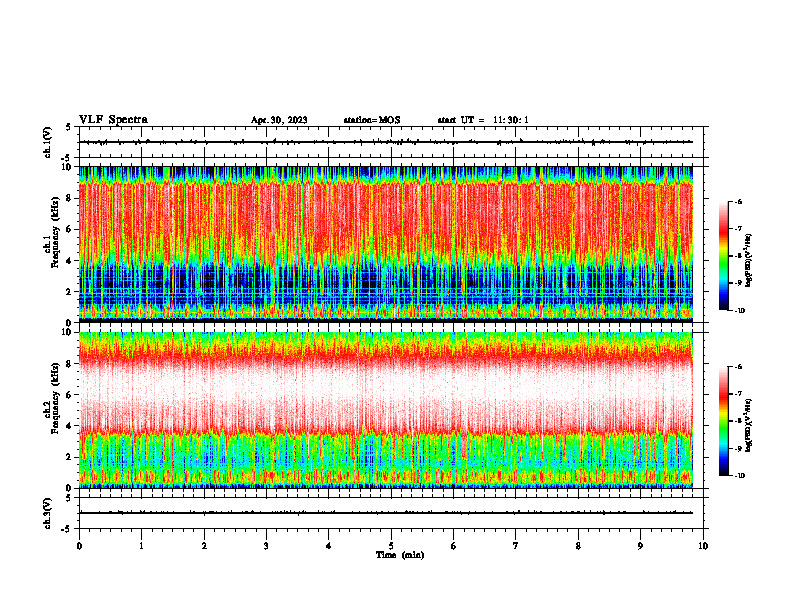Click the ch.3 voltage waveform trace
792x612 pixels.
pyautogui.click(x=385, y=513)
